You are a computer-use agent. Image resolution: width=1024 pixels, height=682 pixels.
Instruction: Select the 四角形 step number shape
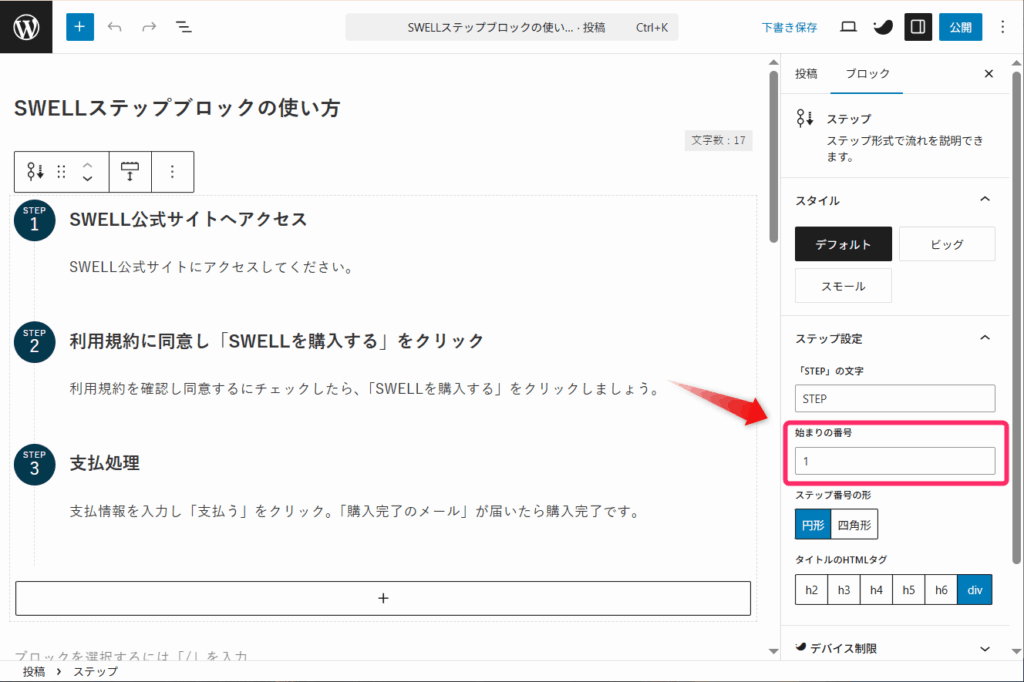click(x=854, y=524)
